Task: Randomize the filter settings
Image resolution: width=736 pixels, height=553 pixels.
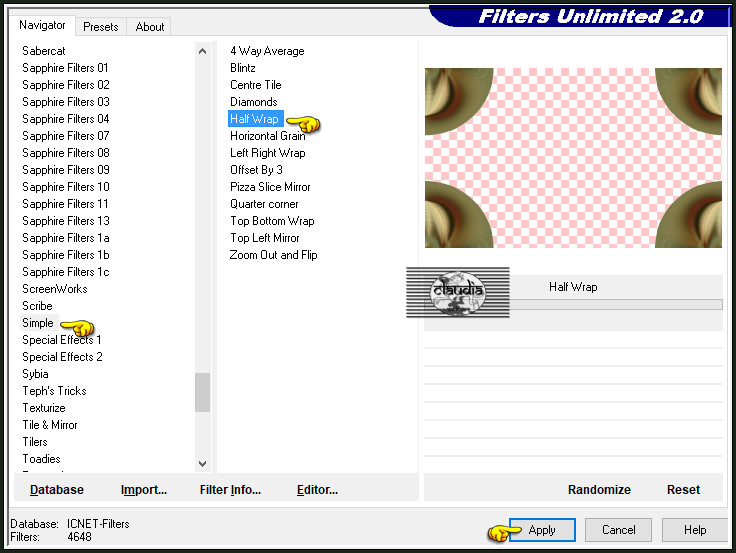Action: 599,490
